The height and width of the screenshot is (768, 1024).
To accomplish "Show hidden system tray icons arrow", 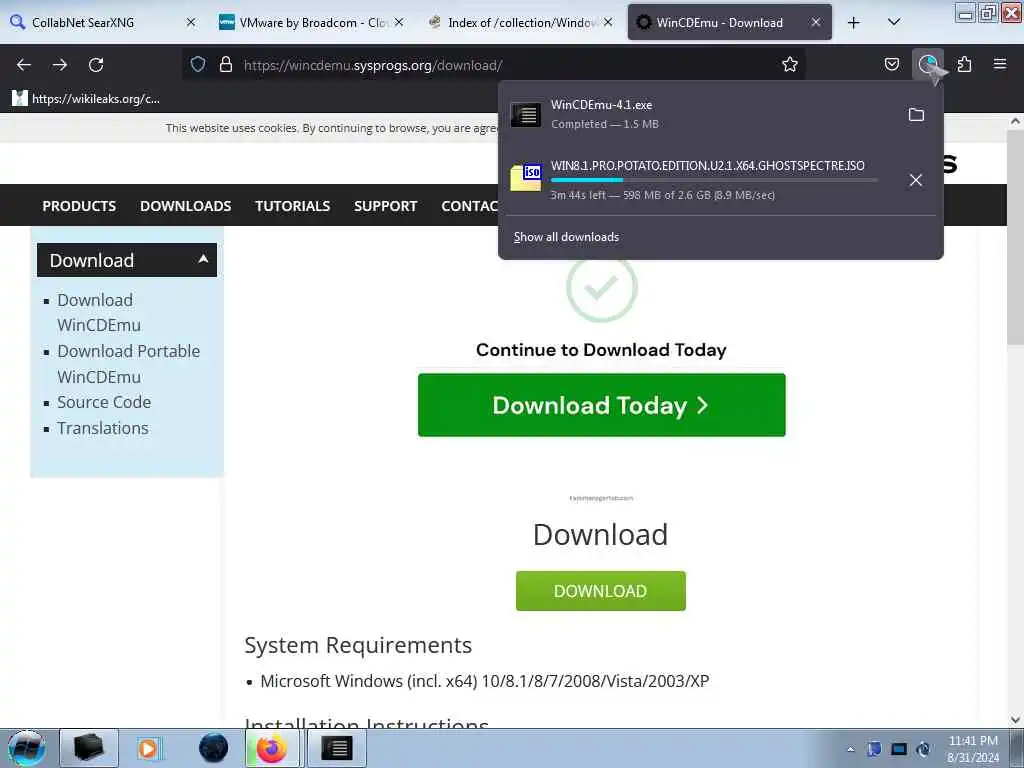I will tap(850, 749).
